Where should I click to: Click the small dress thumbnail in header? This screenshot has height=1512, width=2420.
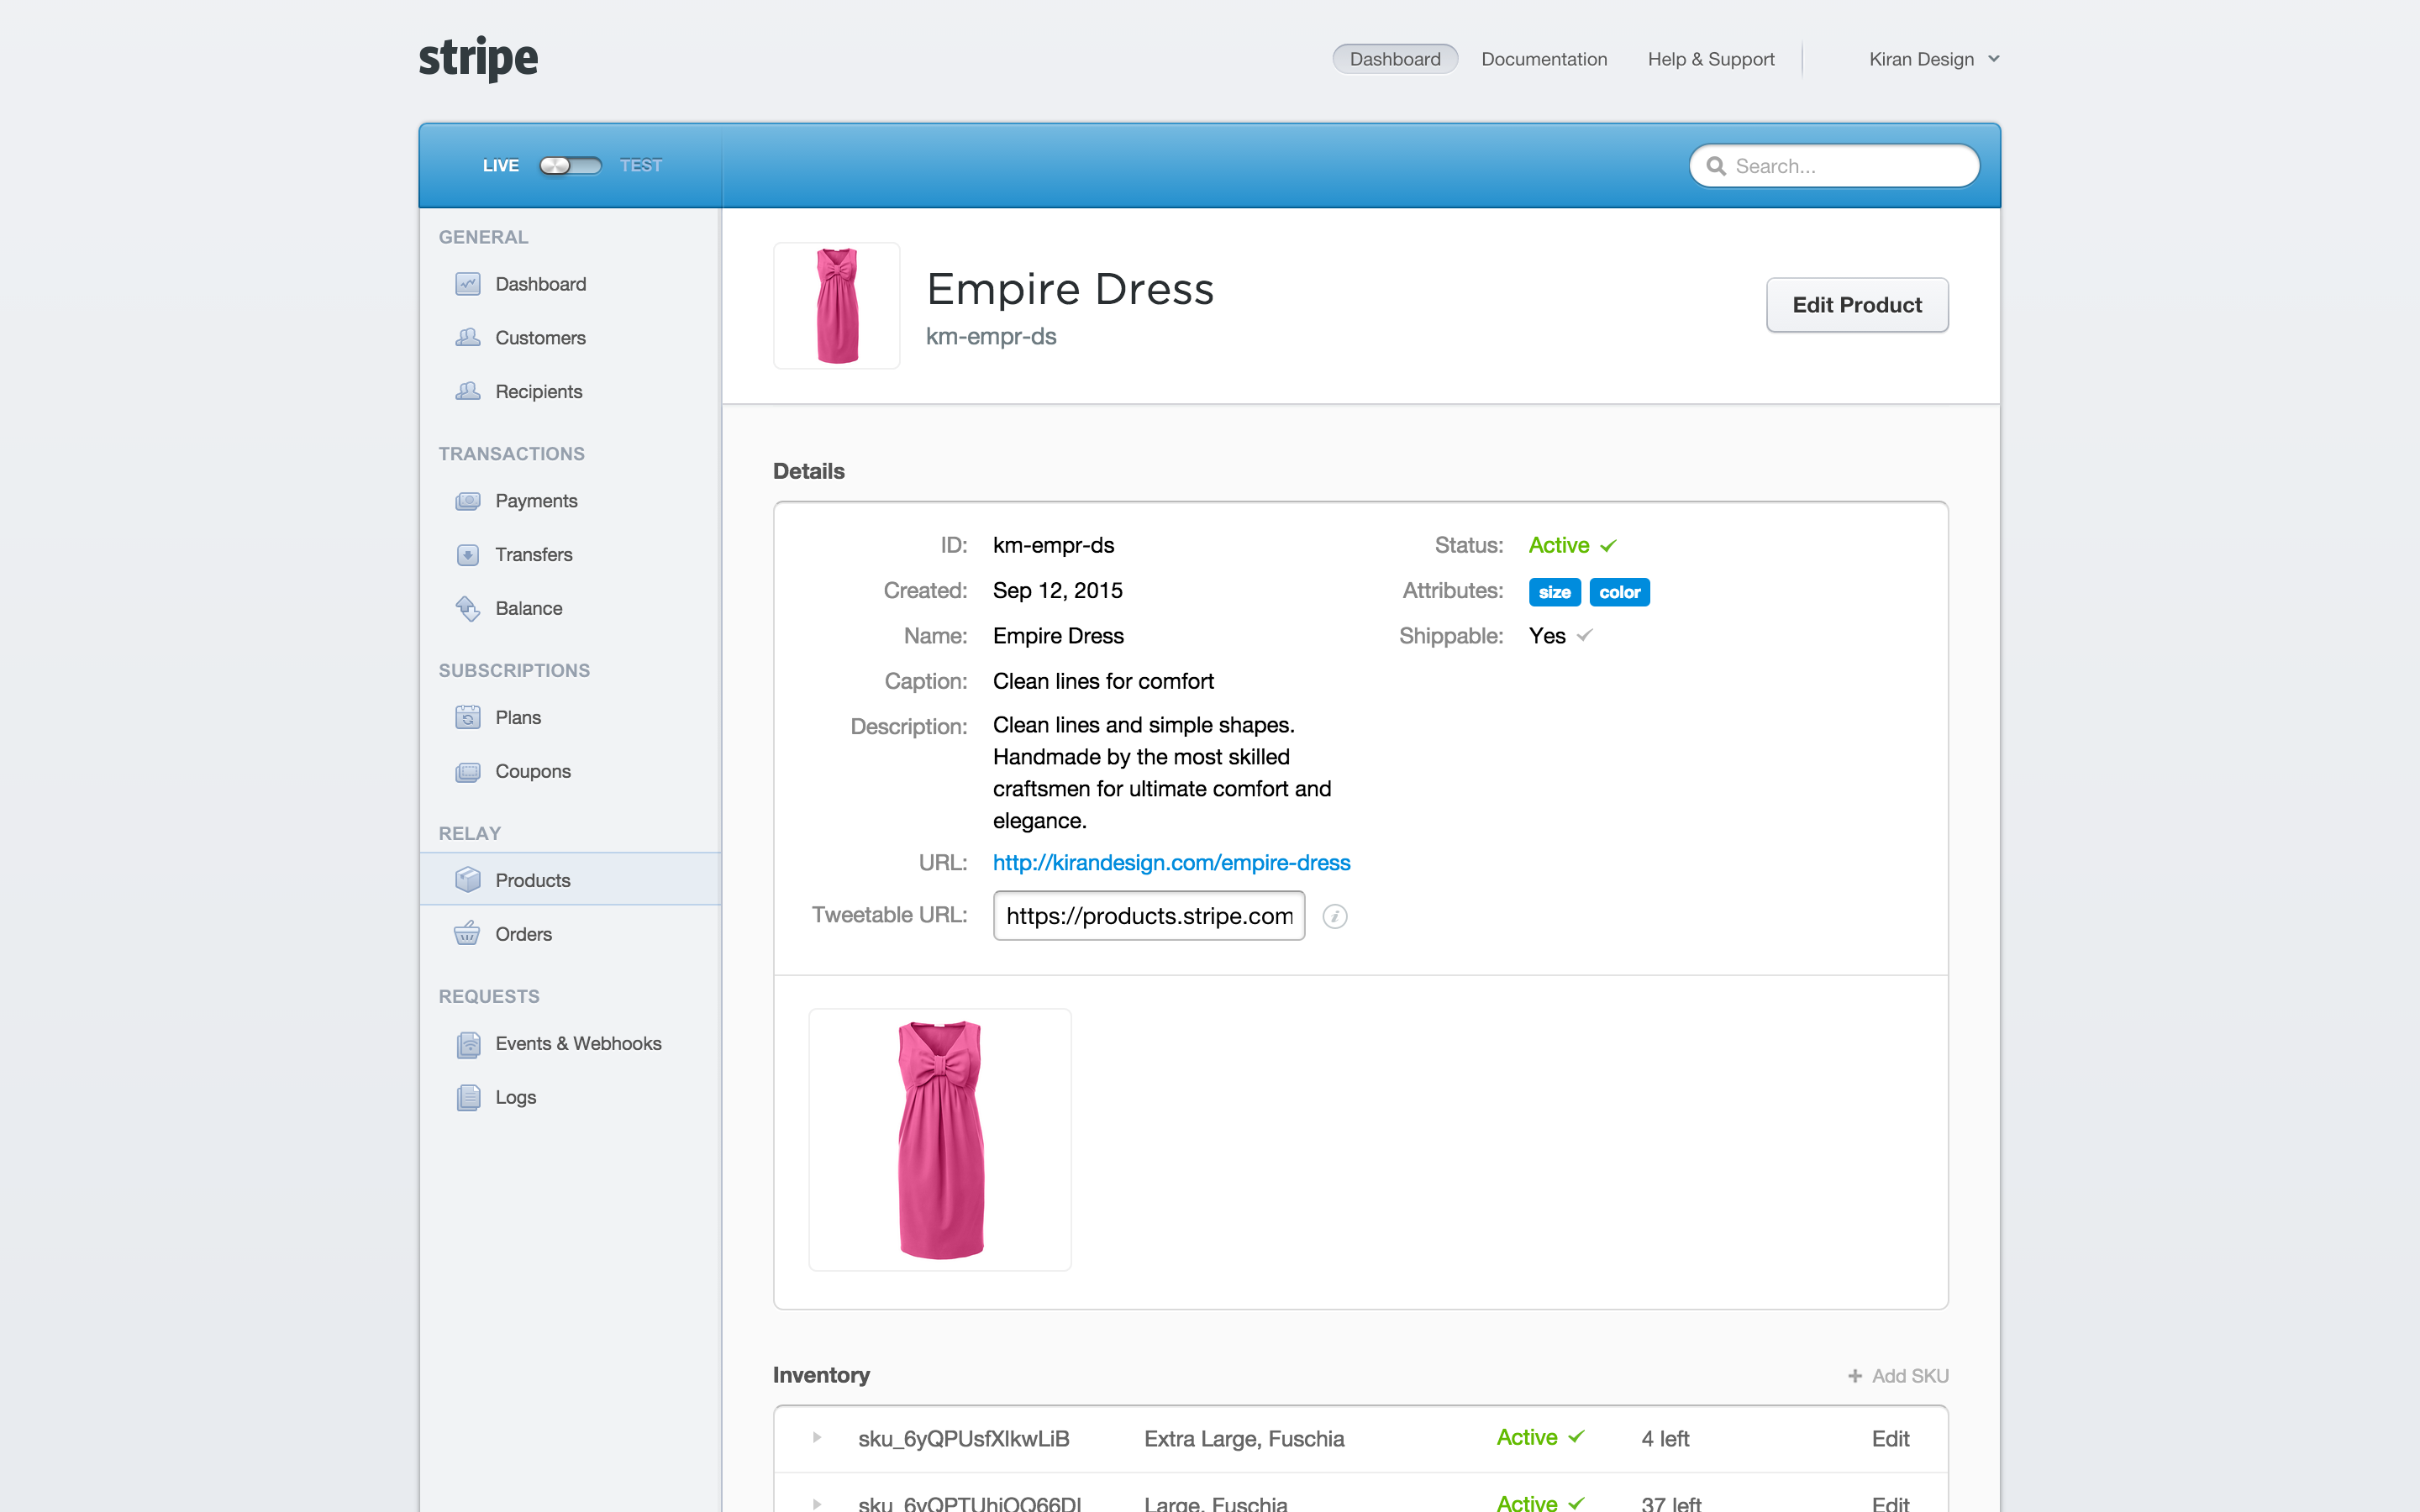(837, 306)
